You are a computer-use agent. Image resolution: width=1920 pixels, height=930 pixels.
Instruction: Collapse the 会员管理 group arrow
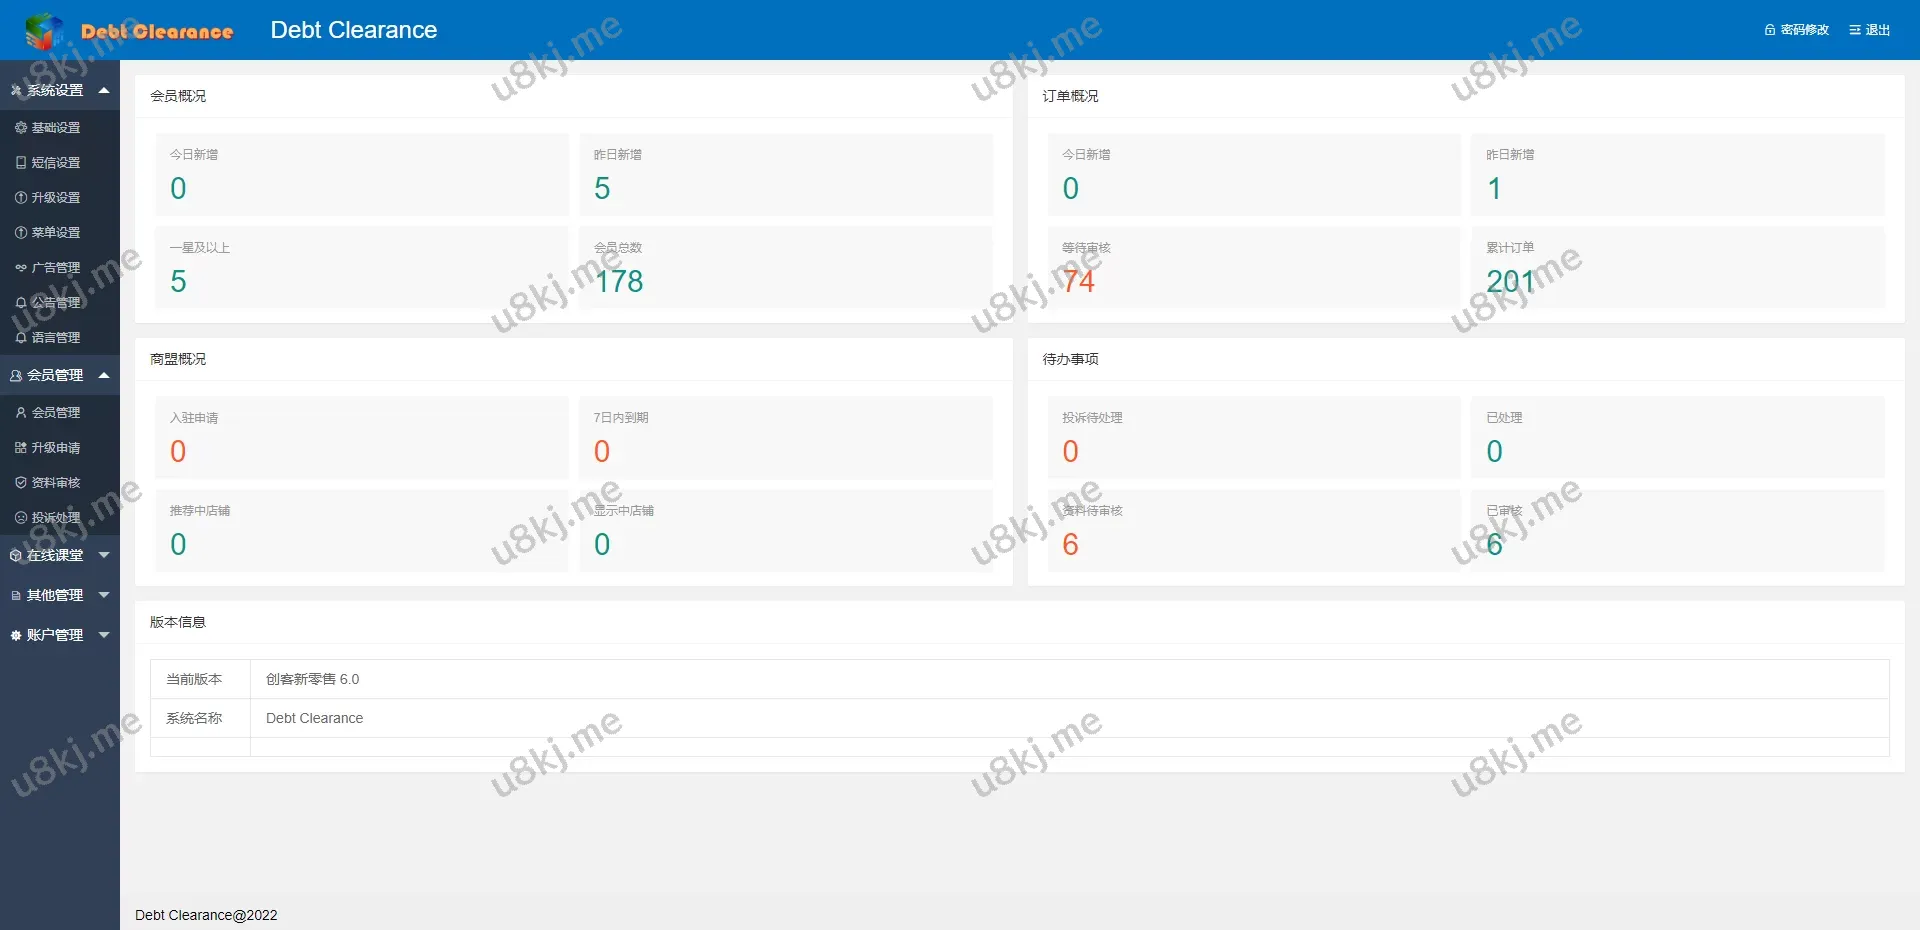pyautogui.click(x=104, y=375)
